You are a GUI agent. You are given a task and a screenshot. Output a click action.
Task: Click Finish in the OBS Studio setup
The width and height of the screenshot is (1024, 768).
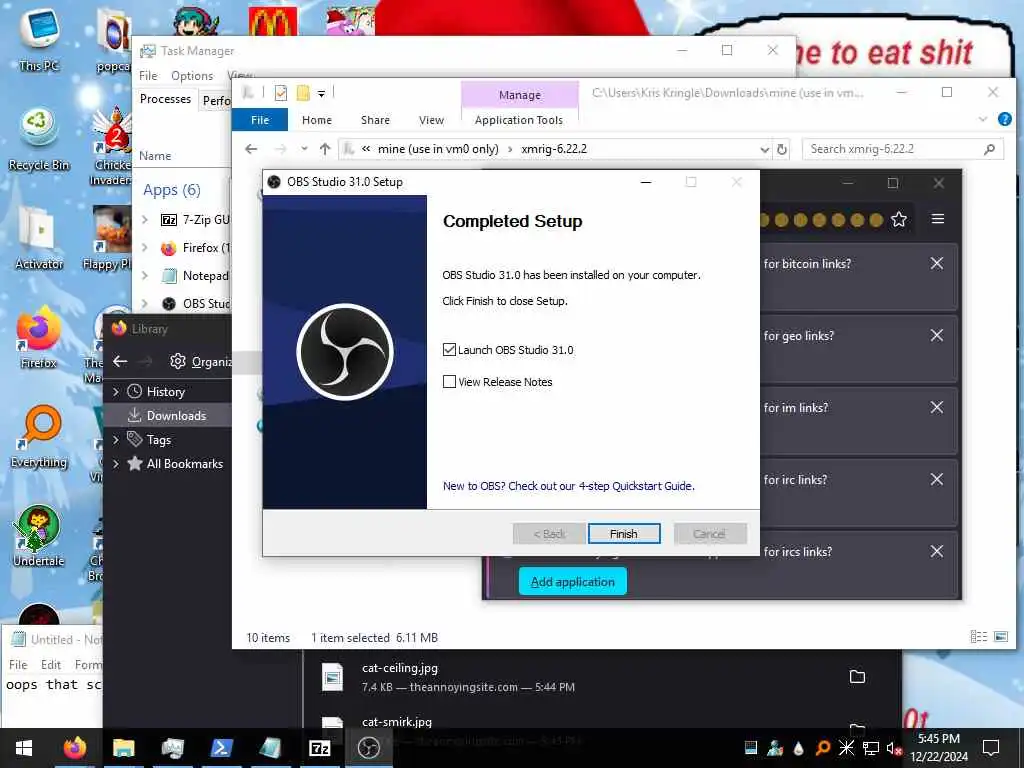point(624,534)
